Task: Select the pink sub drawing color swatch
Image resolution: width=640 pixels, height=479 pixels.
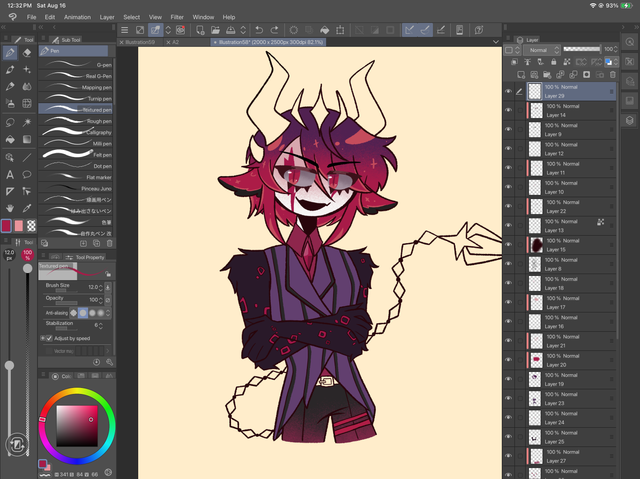Action: click(19, 226)
